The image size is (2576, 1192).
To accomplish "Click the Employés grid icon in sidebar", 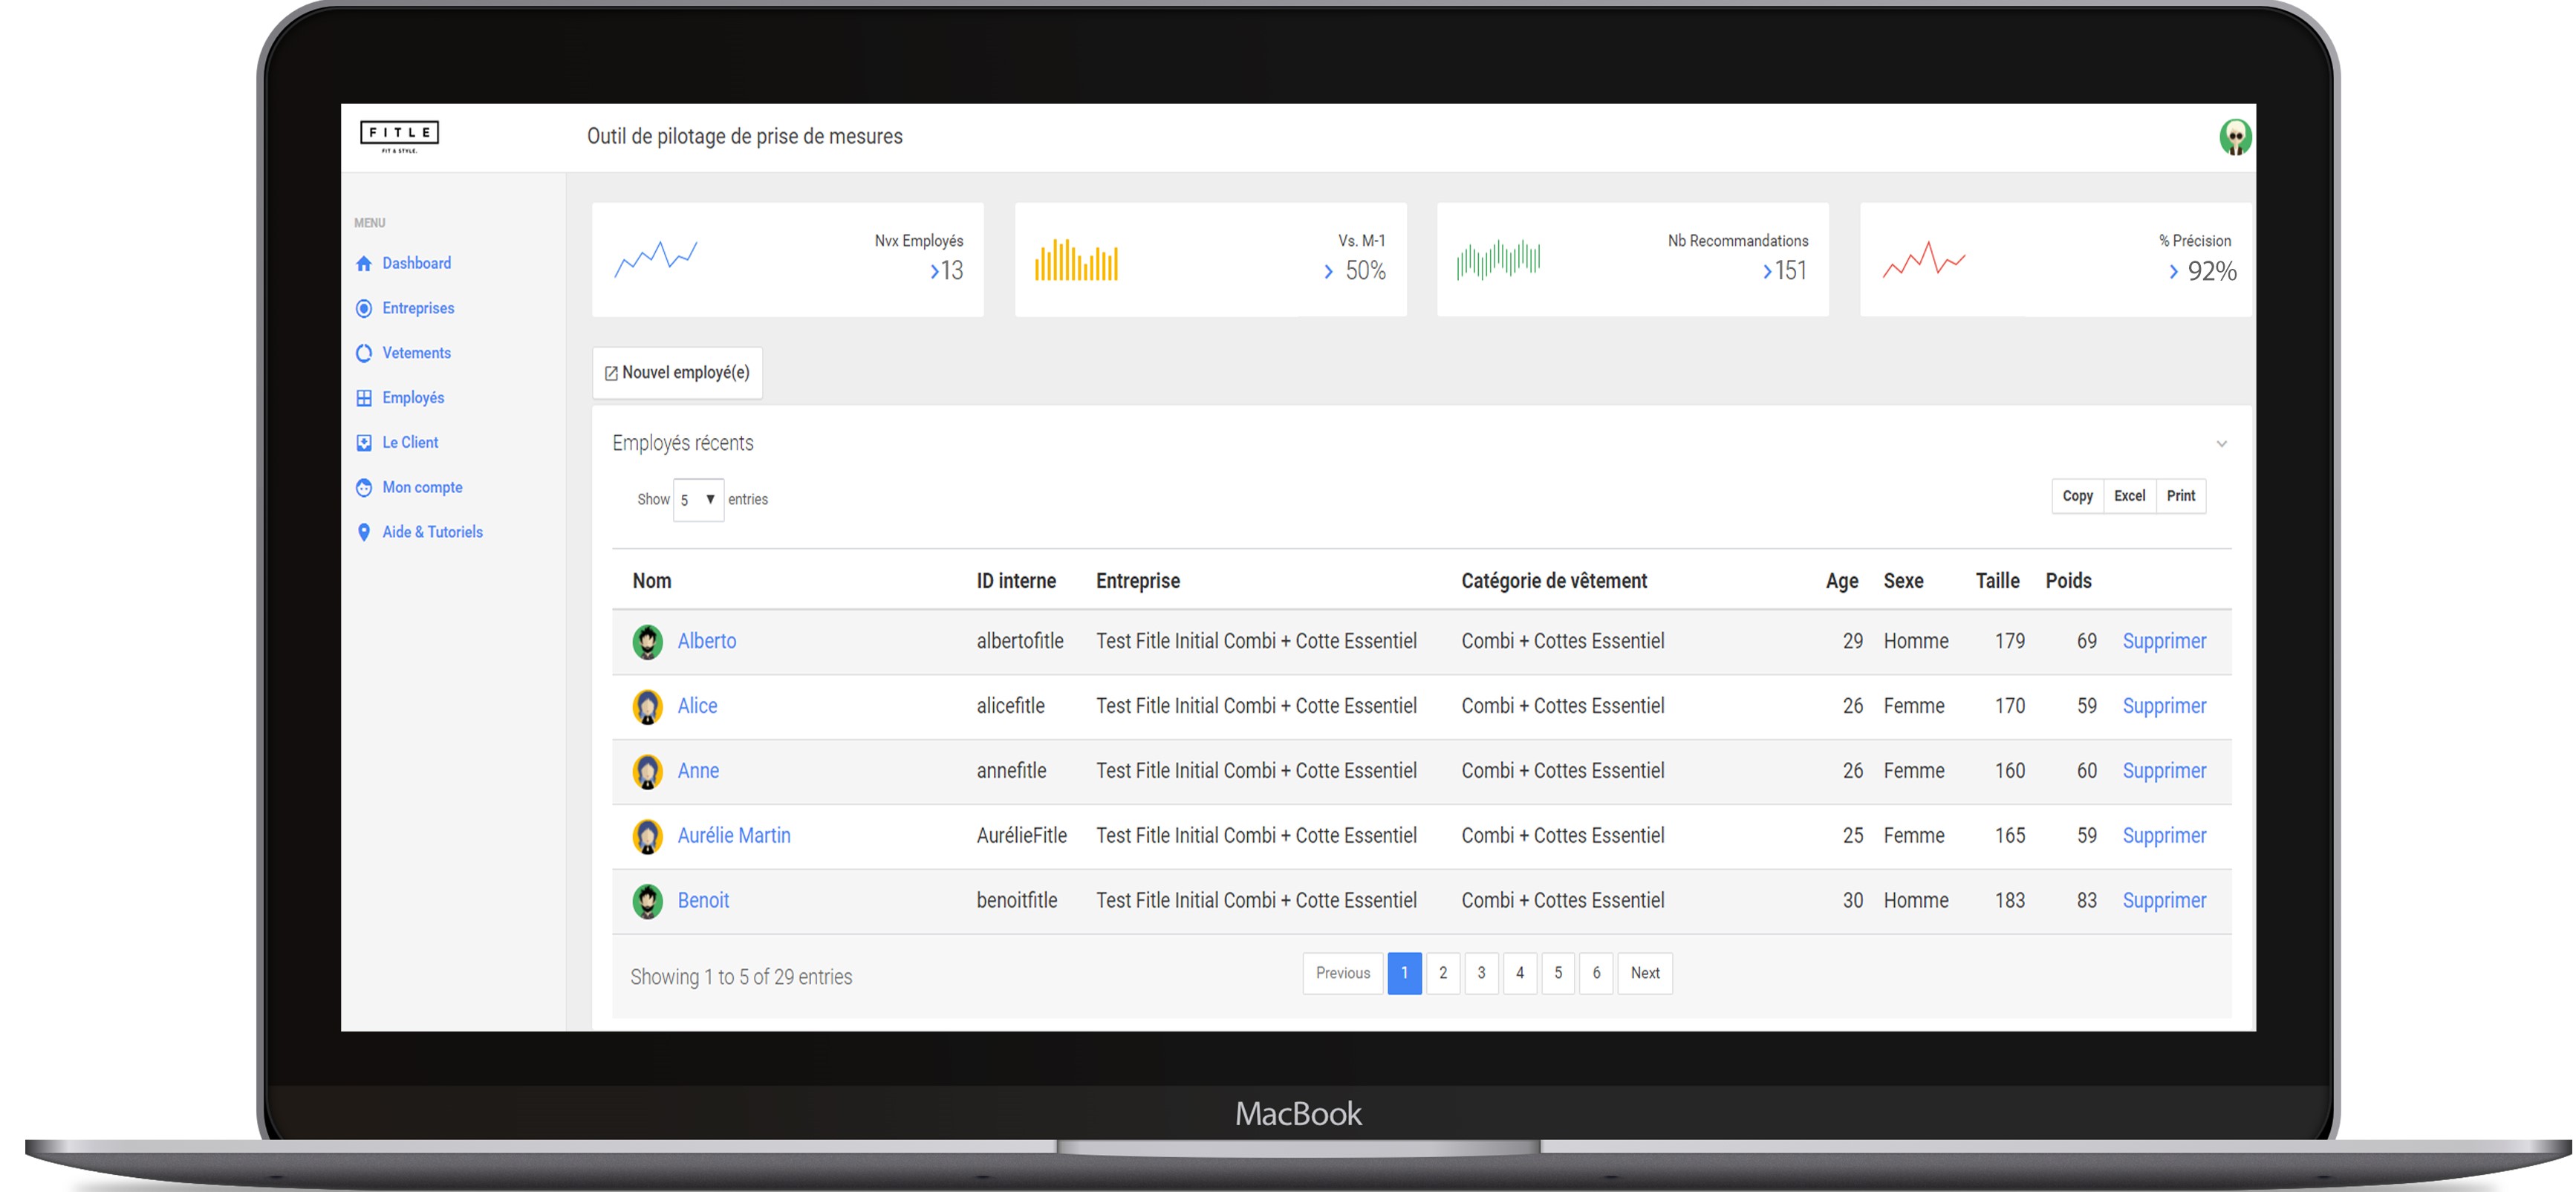I will click(364, 398).
